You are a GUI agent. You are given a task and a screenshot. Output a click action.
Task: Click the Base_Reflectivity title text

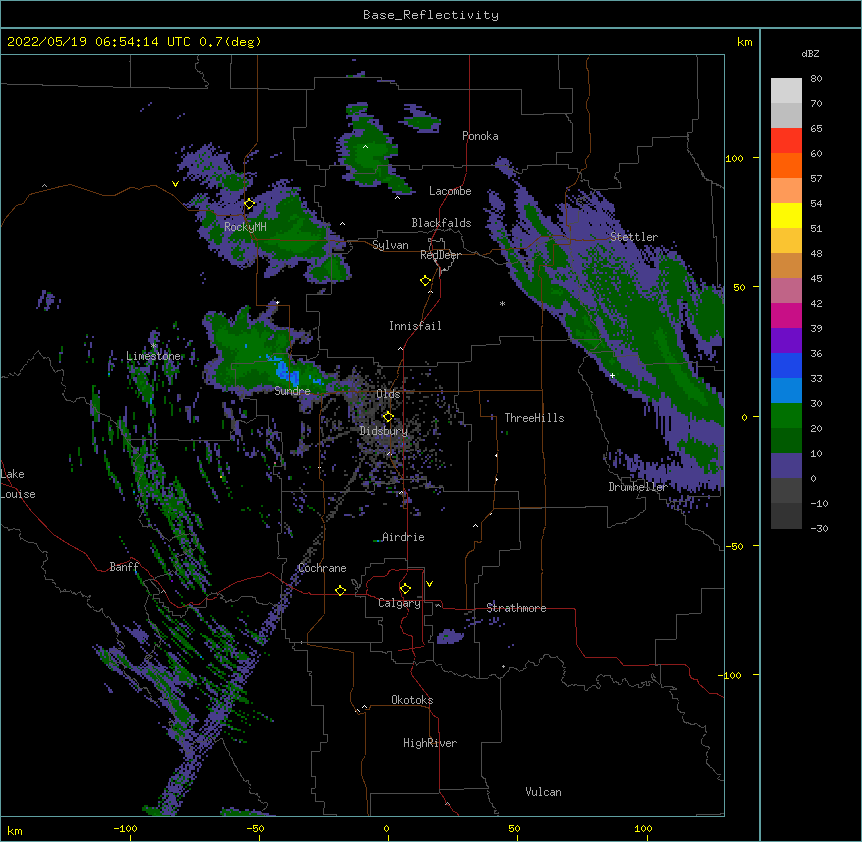click(x=431, y=15)
